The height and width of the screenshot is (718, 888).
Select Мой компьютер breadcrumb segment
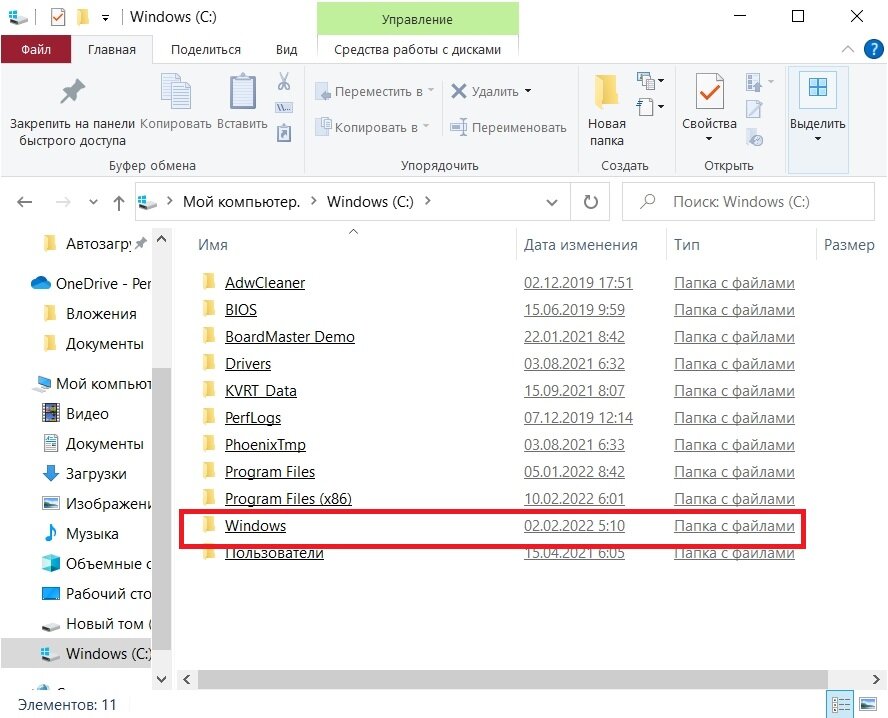click(x=241, y=202)
